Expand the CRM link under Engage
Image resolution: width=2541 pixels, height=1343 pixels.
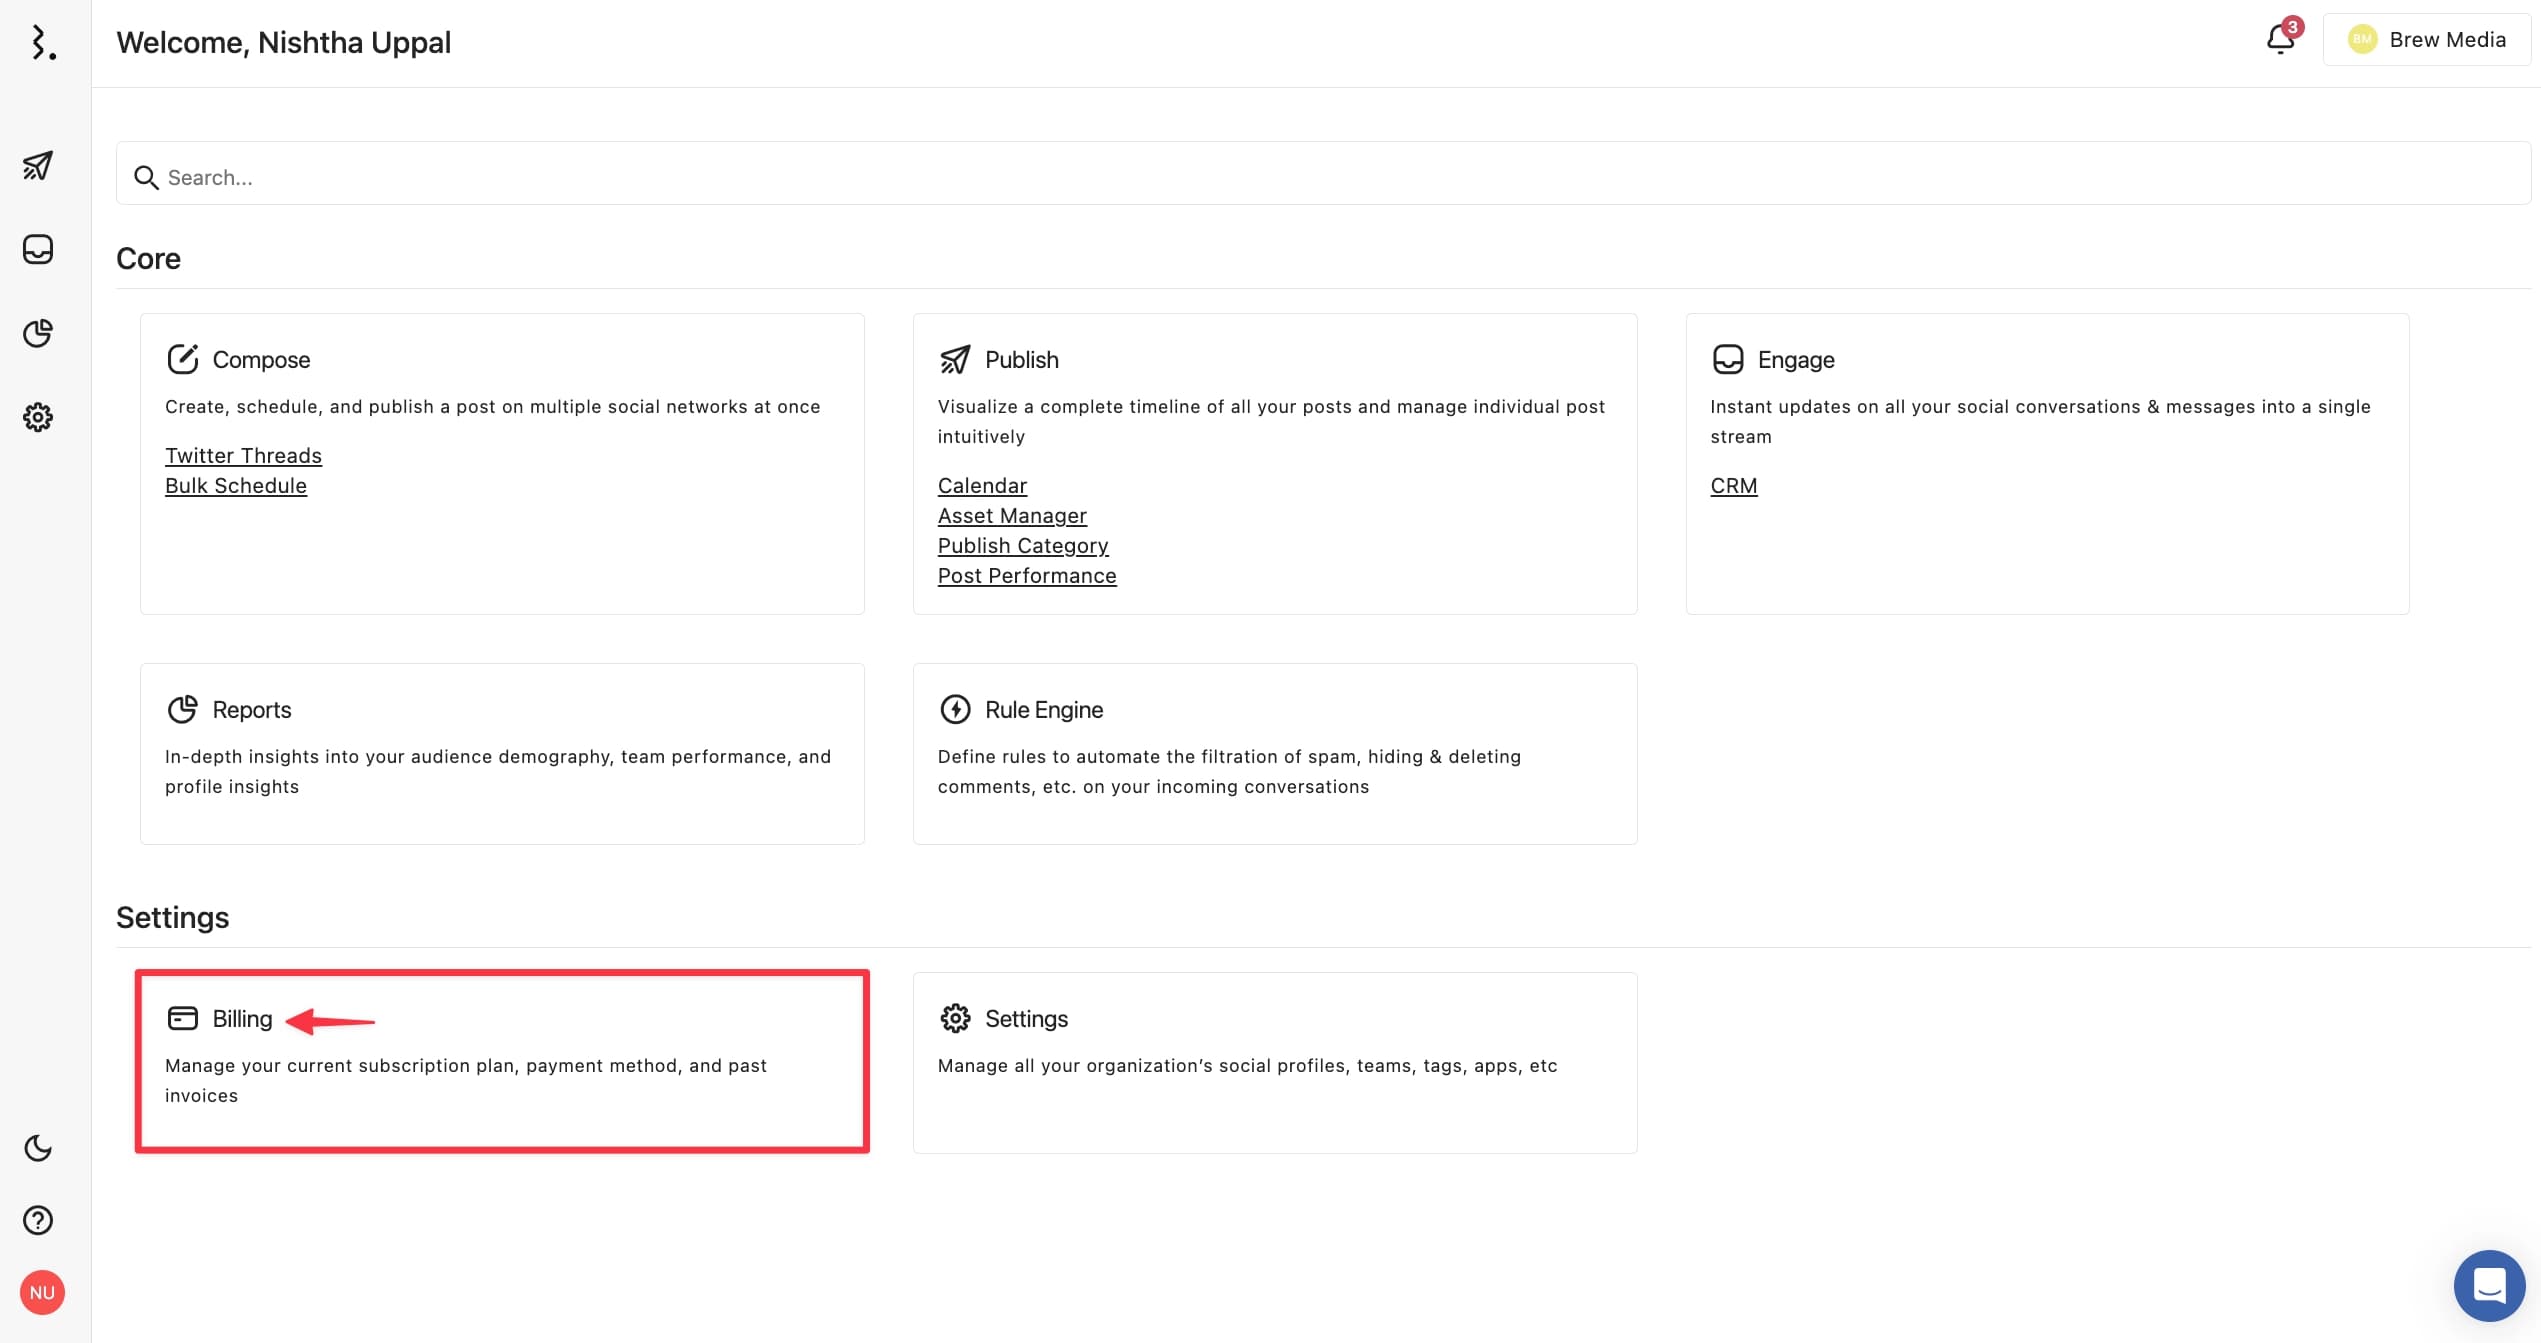(1733, 486)
